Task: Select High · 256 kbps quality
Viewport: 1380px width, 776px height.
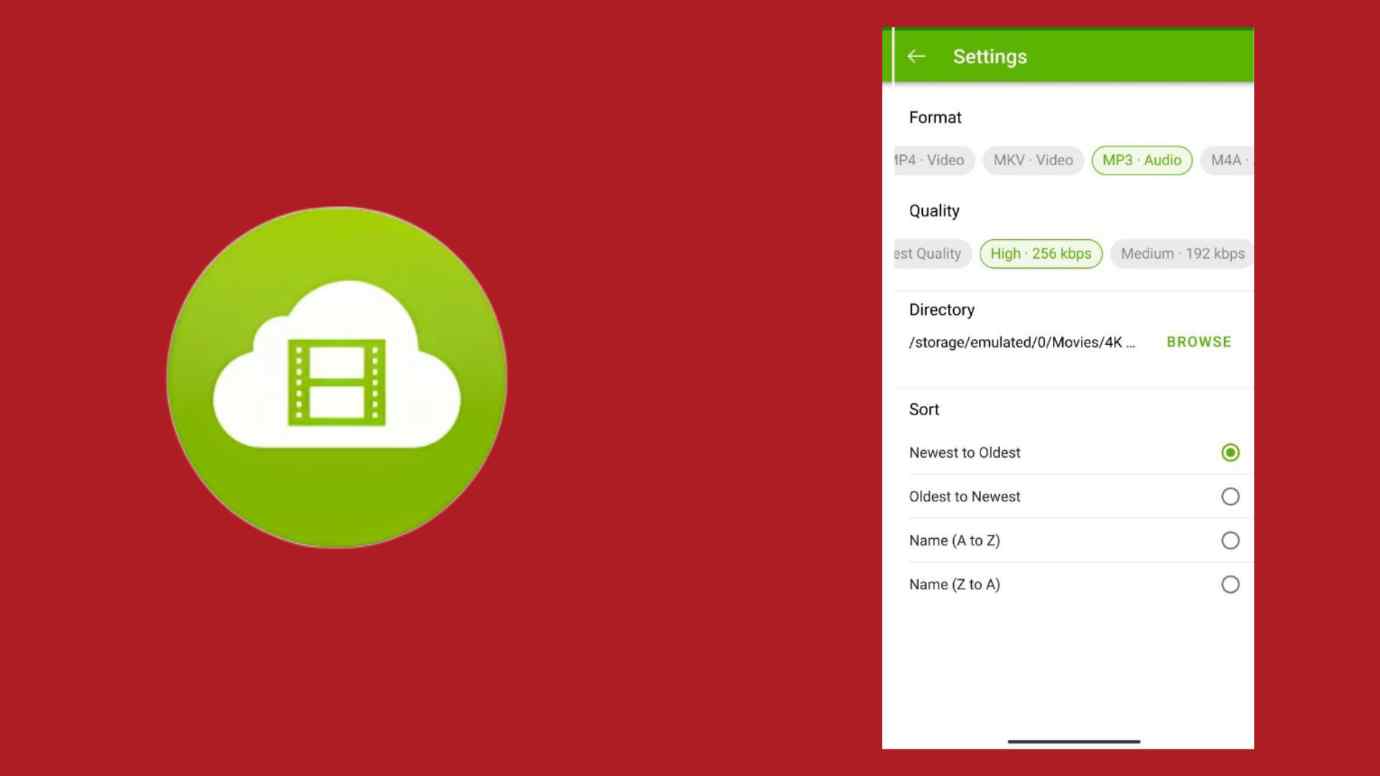Action: pyautogui.click(x=1041, y=254)
